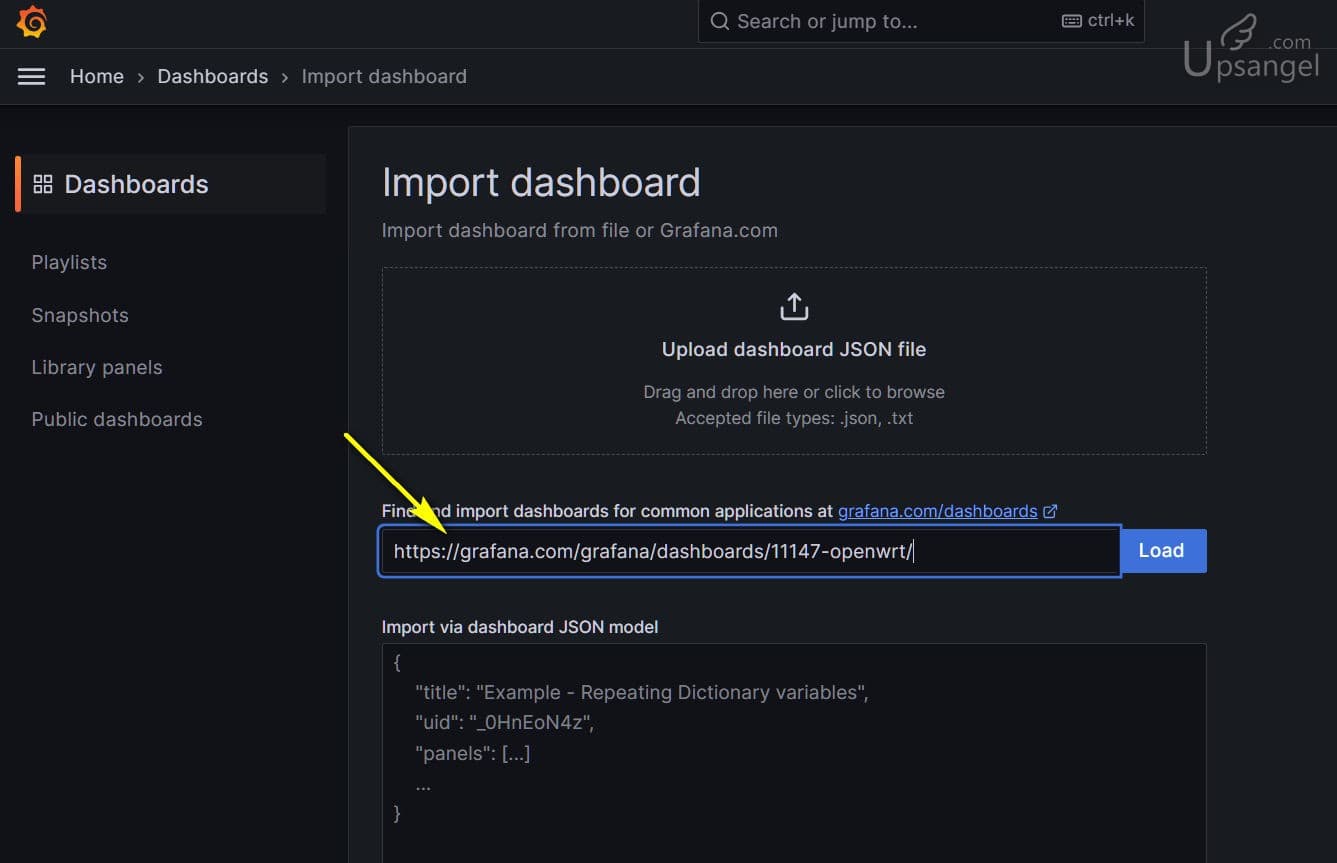Screen dimensions: 1337x863
Task: Click the ctrl+k keyboard shortcut badge
Action: pos(1096,20)
